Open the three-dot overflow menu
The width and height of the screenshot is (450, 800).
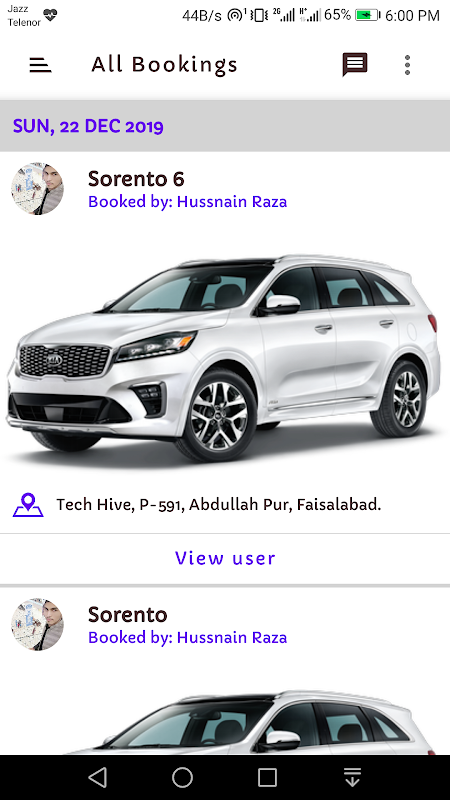[x=407, y=65]
